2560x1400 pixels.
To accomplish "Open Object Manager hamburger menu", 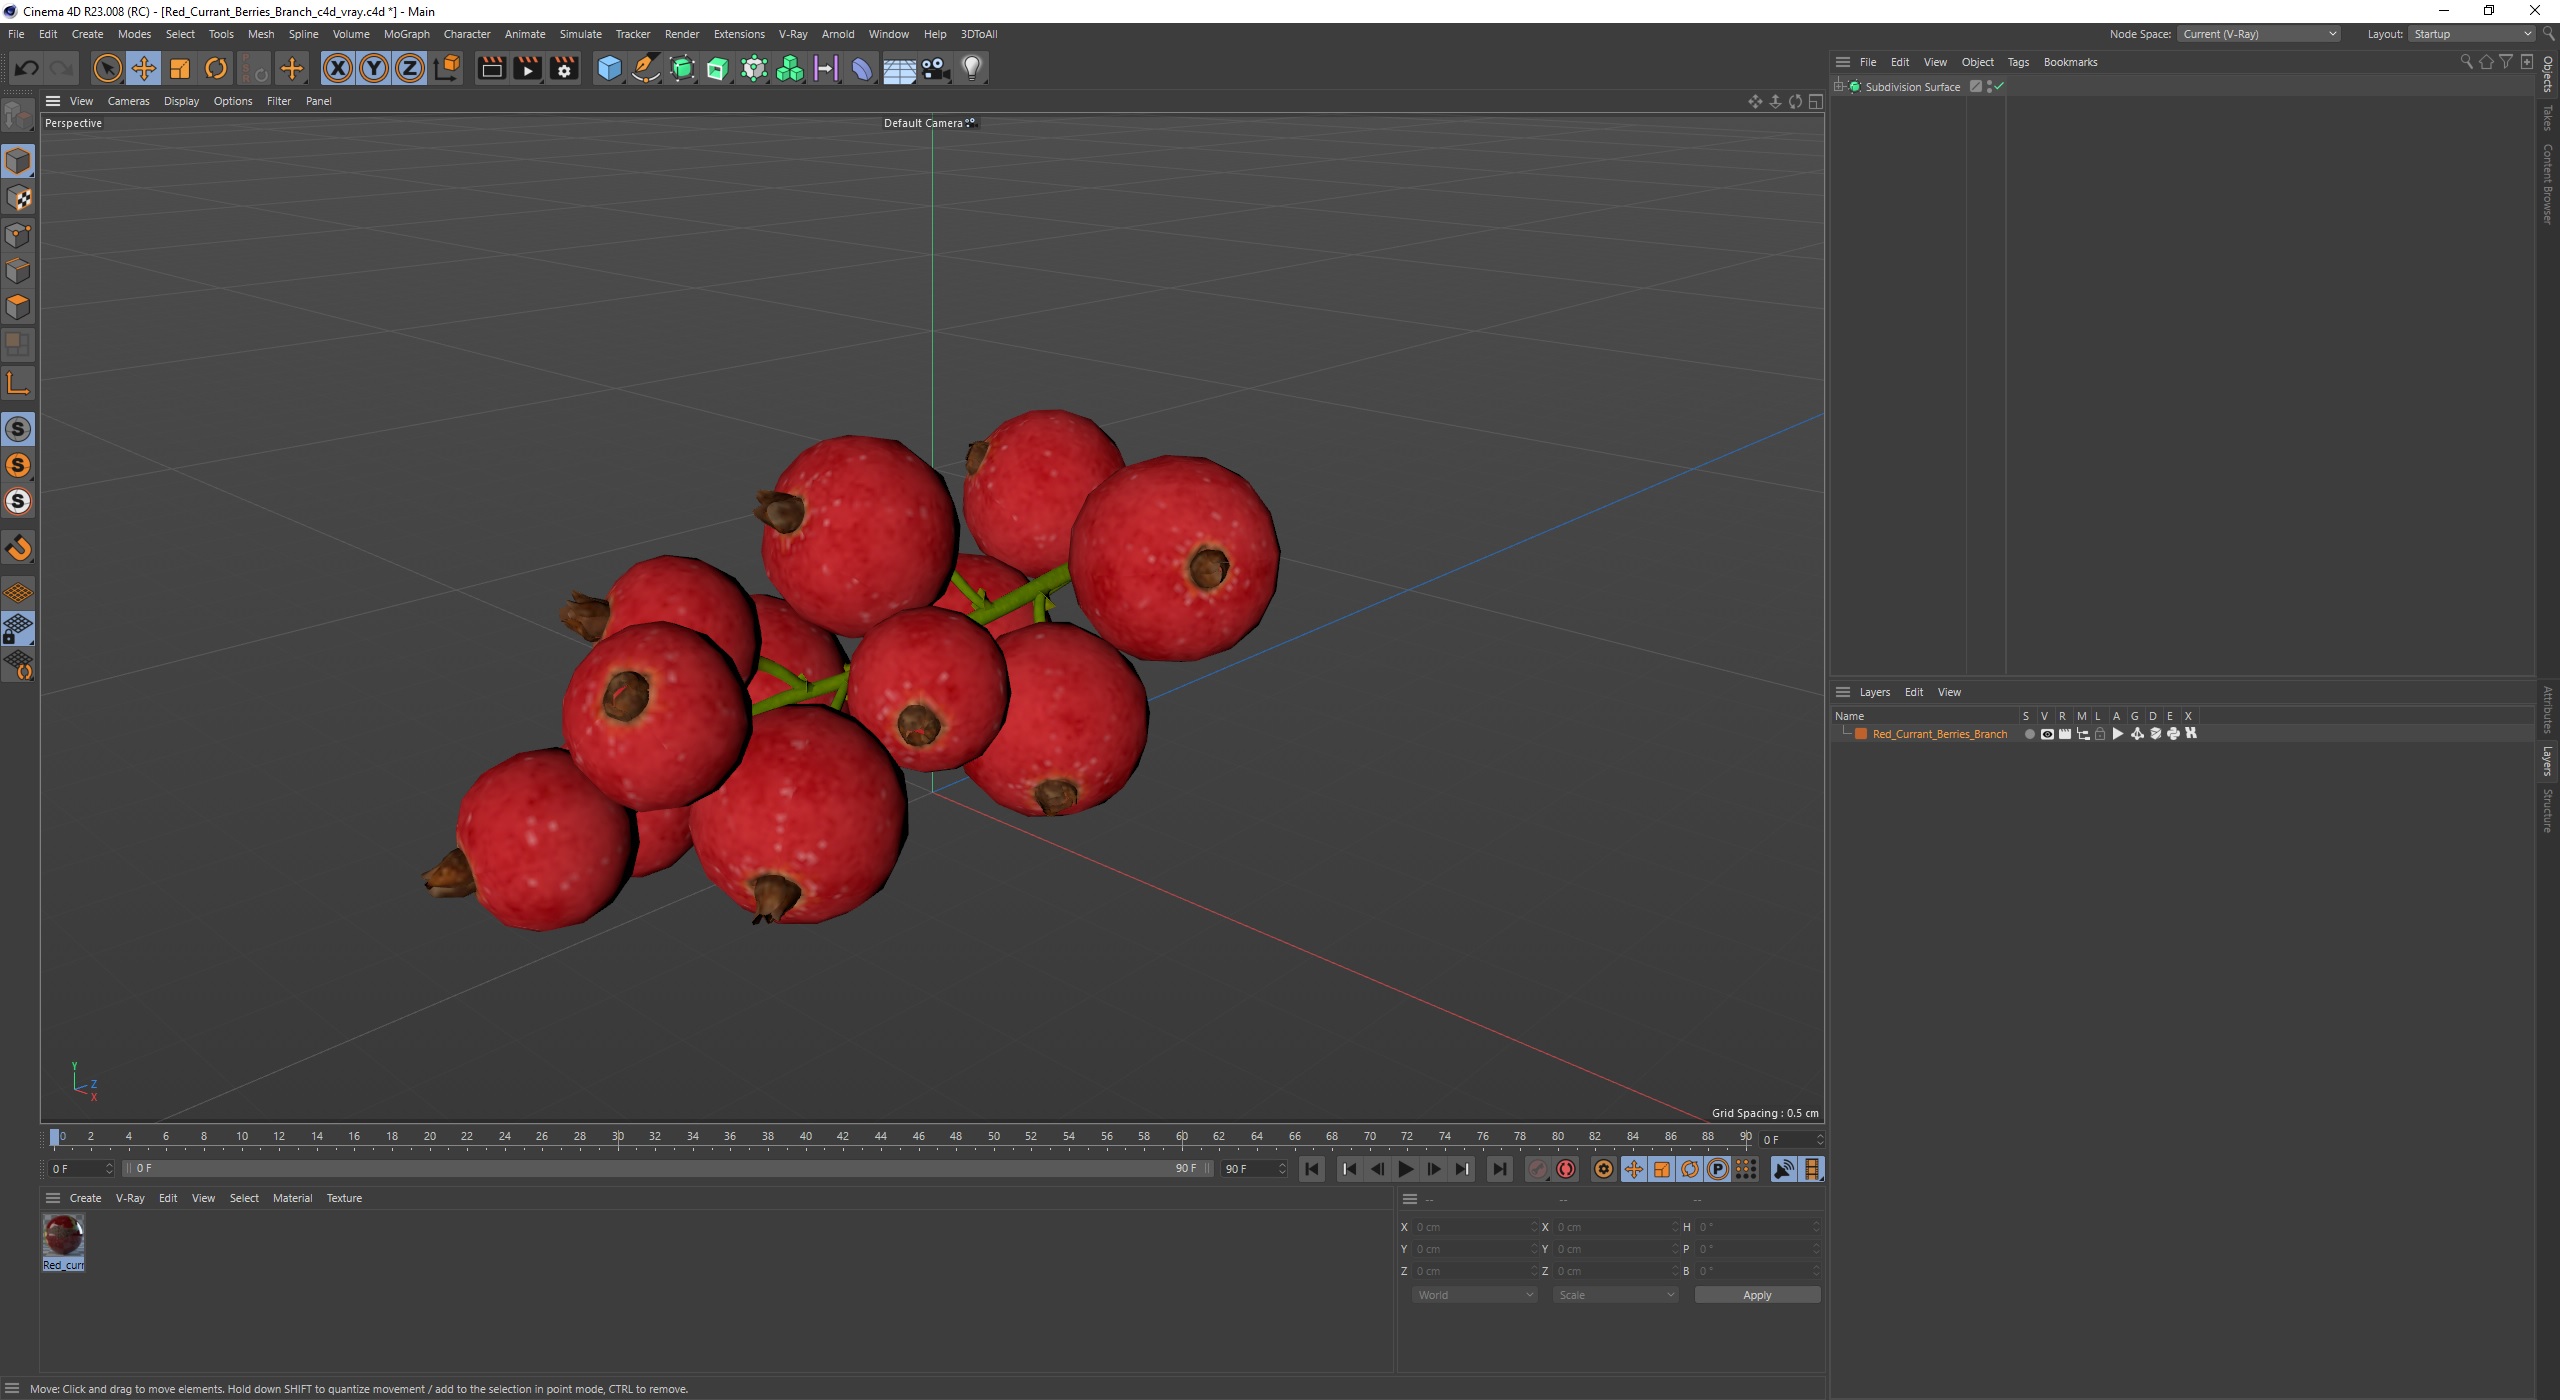I will (1842, 62).
